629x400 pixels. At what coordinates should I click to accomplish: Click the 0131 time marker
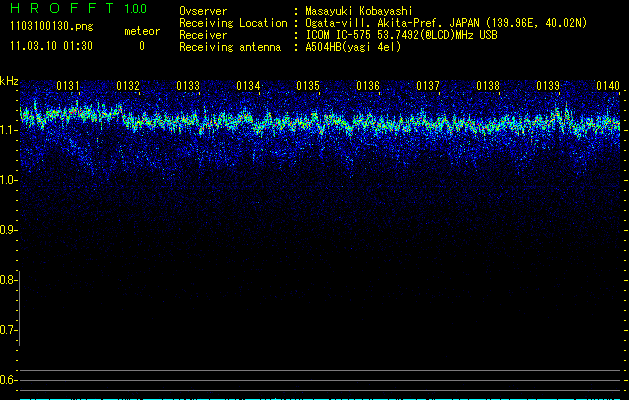point(68,87)
